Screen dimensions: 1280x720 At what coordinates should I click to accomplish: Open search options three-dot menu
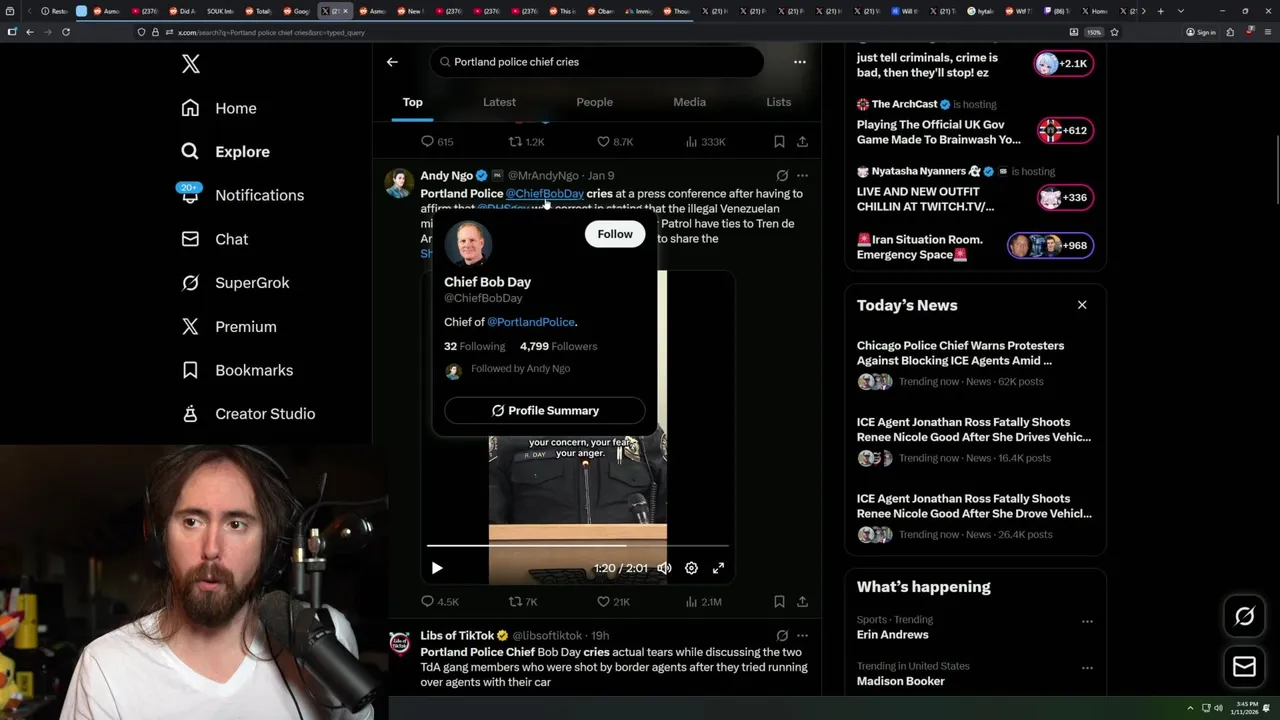click(x=799, y=62)
